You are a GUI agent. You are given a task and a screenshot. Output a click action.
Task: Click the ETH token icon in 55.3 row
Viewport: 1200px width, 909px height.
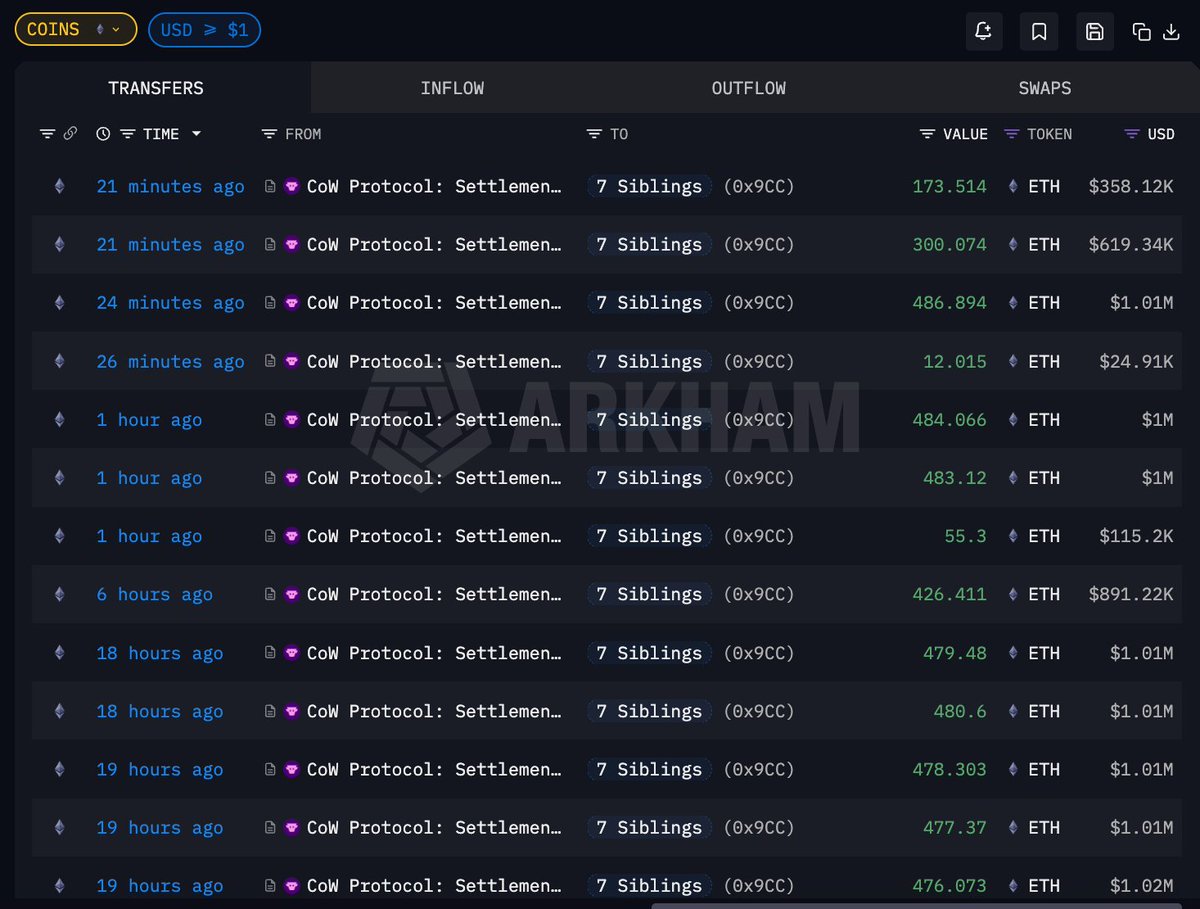point(1013,536)
